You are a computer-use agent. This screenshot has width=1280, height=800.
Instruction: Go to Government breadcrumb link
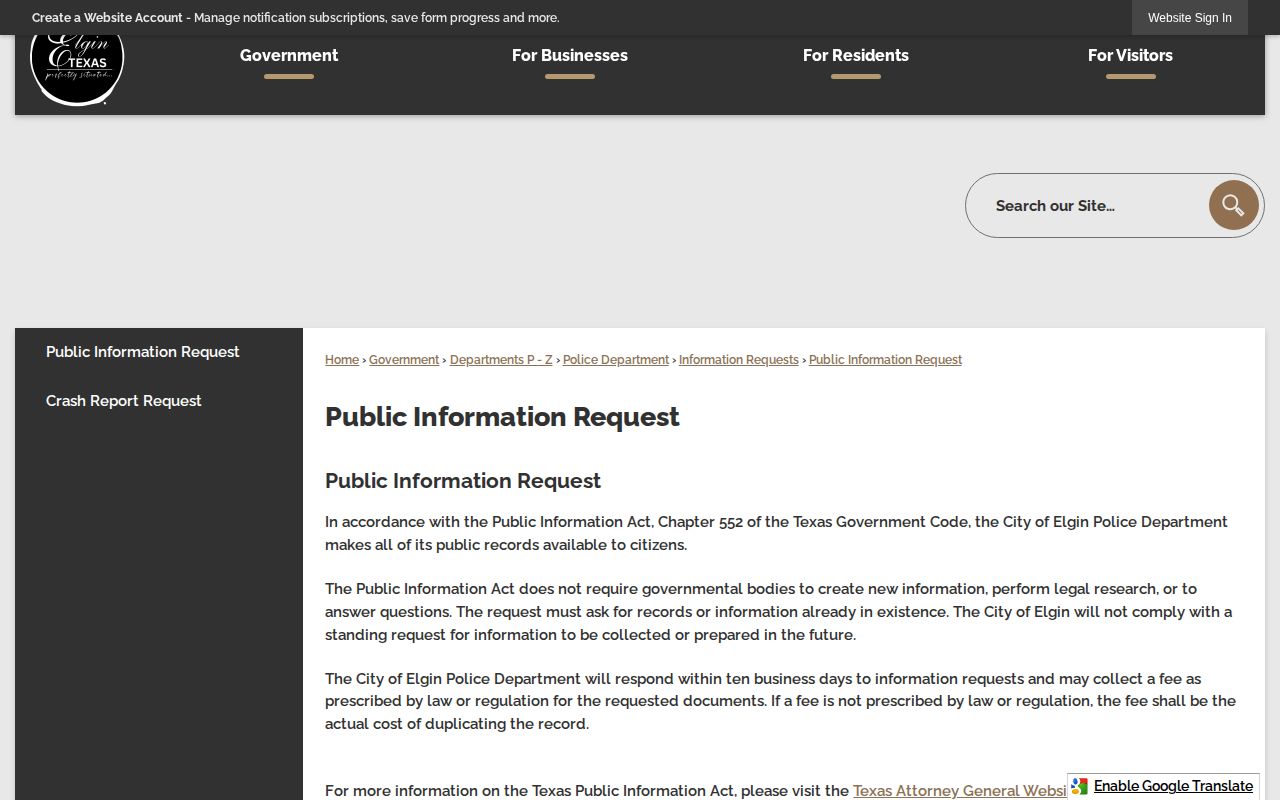[x=404, y=360]
